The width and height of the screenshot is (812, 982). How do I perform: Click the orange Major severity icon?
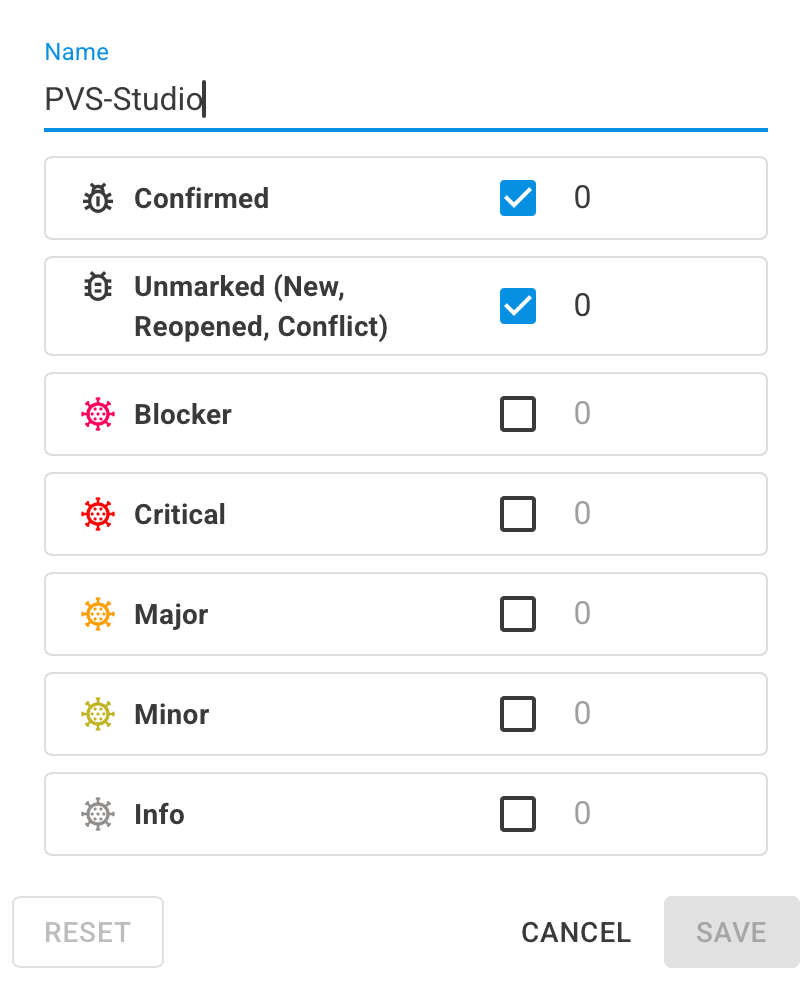click(98, 614)
